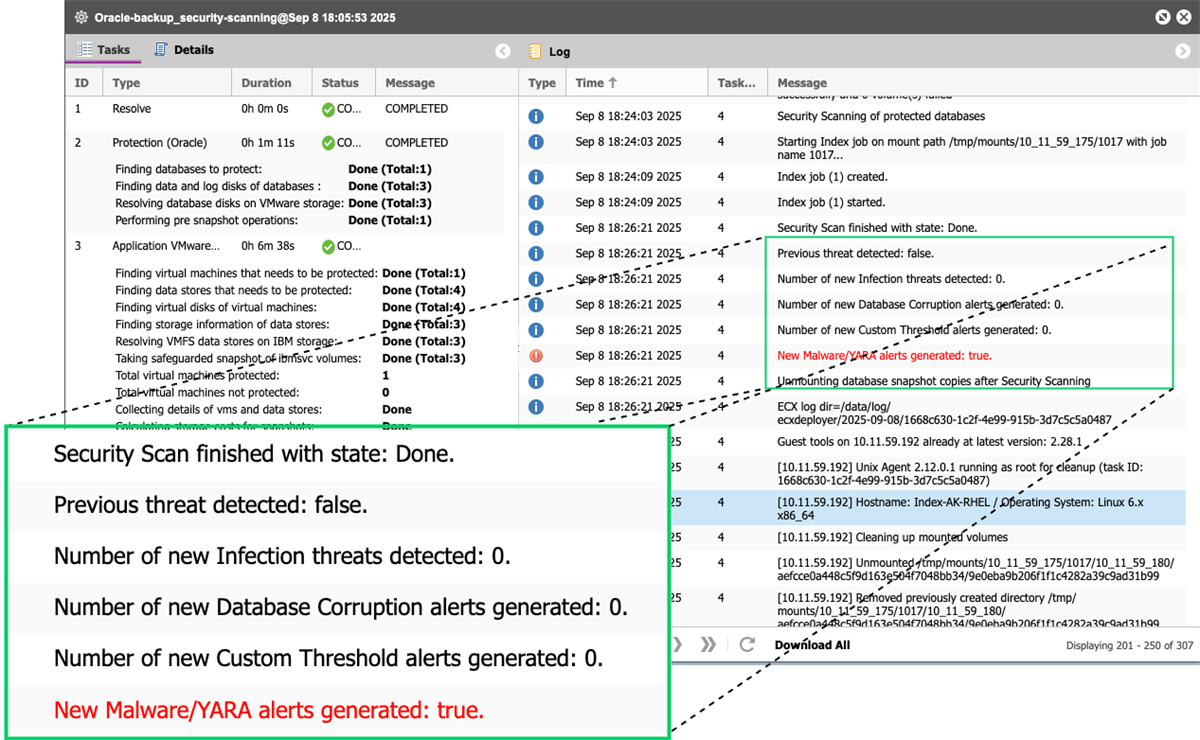
Task: Click the info icon beside 'Previous threat detected: false'
Action: coord(537,253)
